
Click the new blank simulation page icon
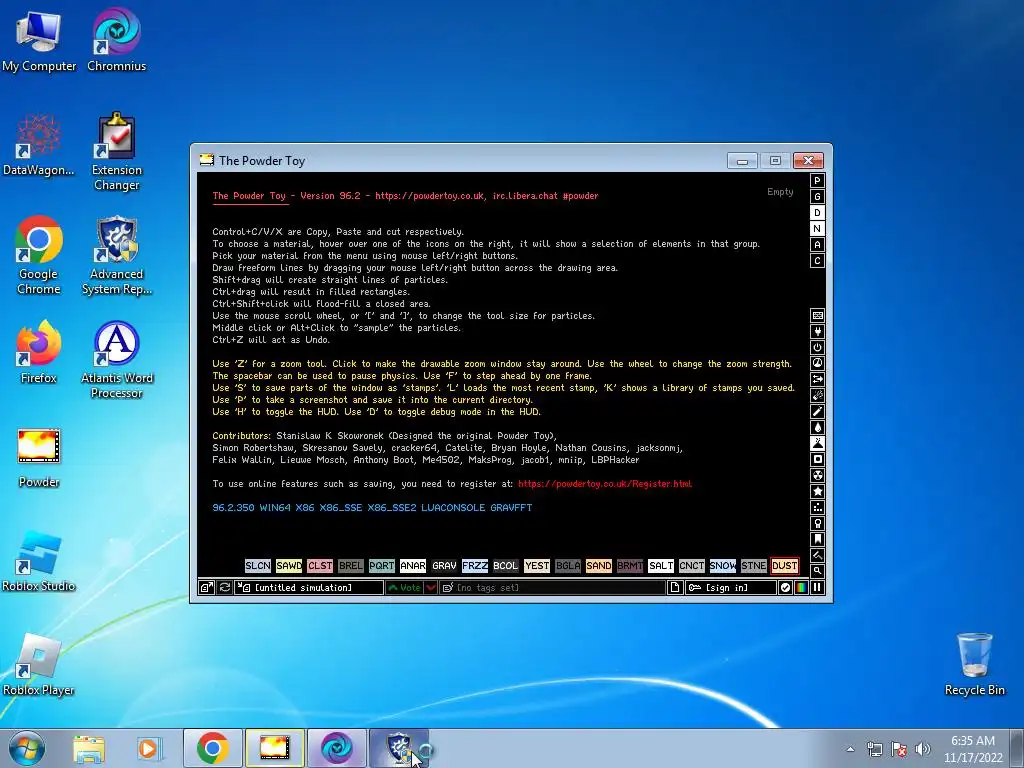click(675, 588)
